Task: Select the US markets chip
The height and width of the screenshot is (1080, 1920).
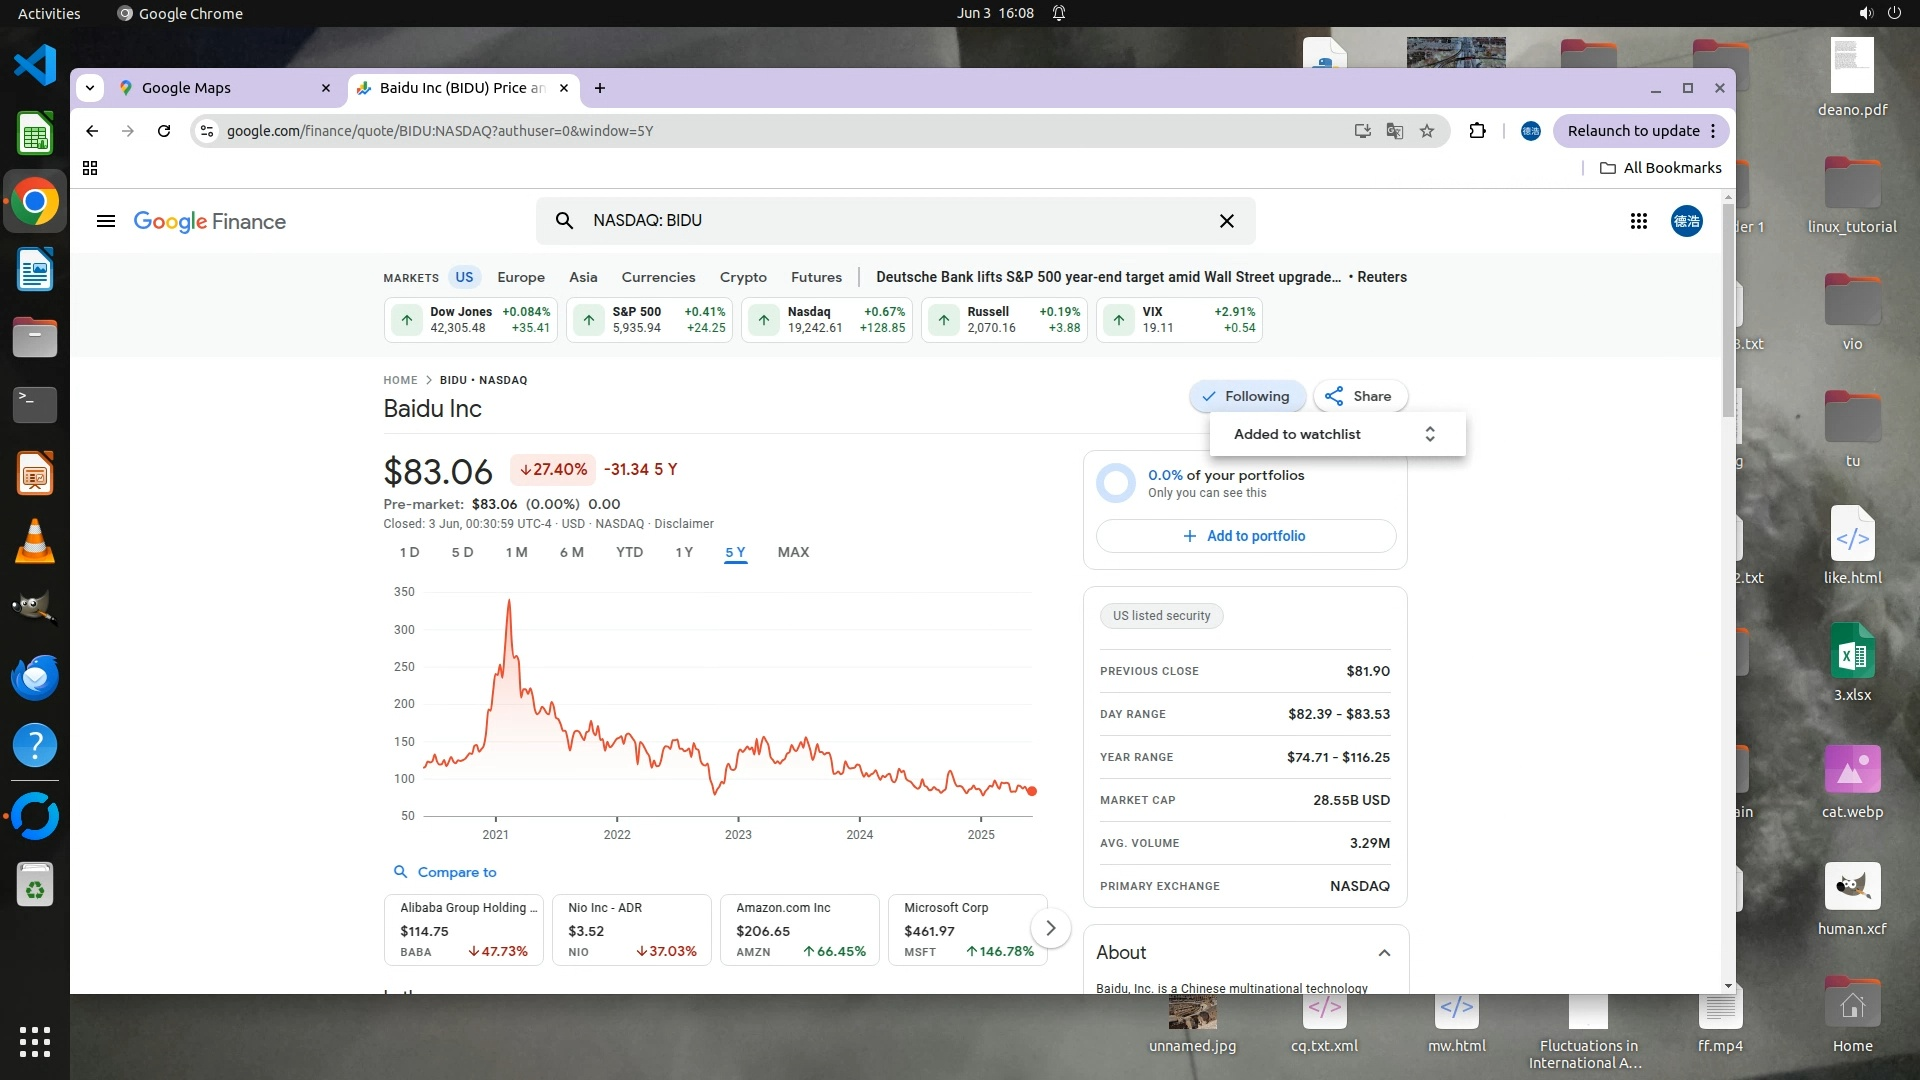Action: tap(464, 277)
